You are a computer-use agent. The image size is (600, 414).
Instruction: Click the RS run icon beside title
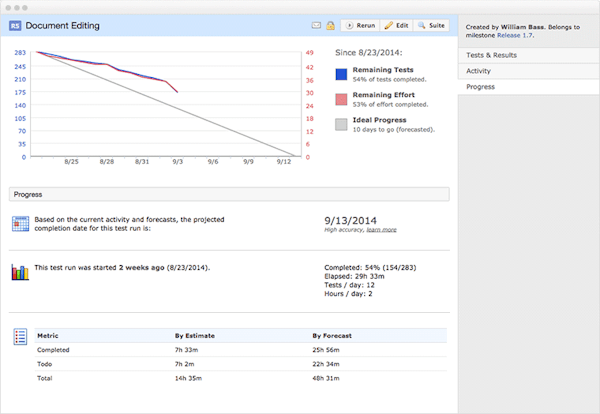(x=15, y=25)
